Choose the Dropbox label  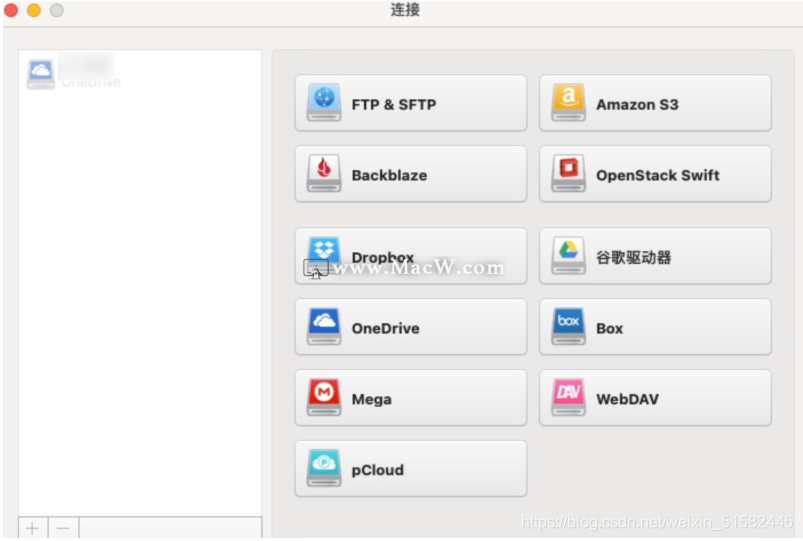click(x=383, y=257)
